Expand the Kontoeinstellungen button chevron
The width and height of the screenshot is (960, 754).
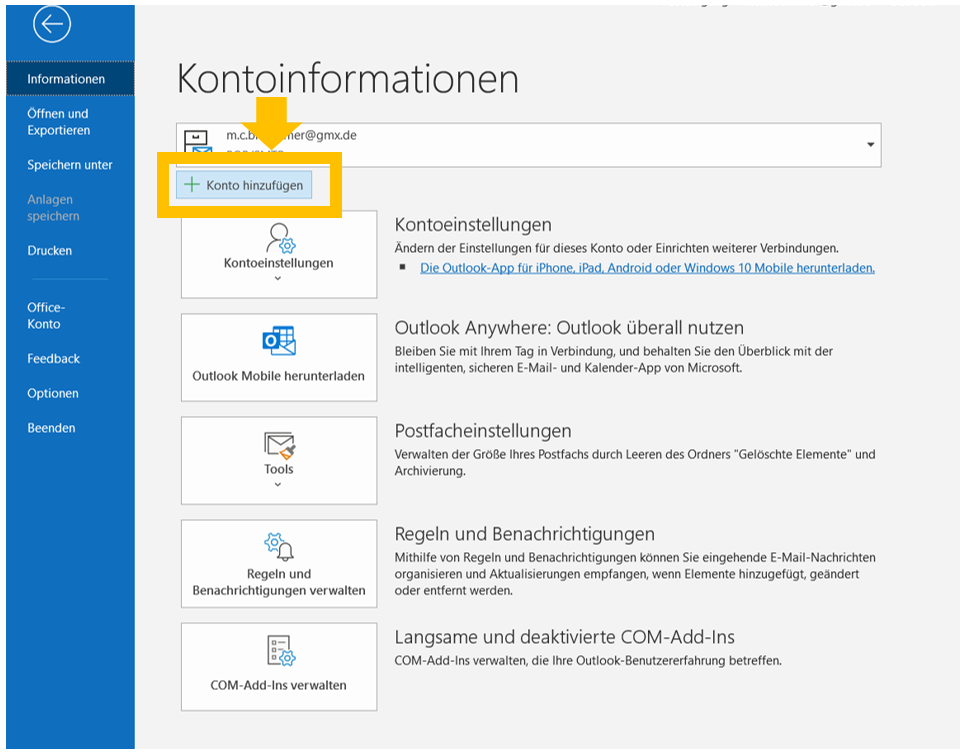pyautogui.click(x=278, y=278)
